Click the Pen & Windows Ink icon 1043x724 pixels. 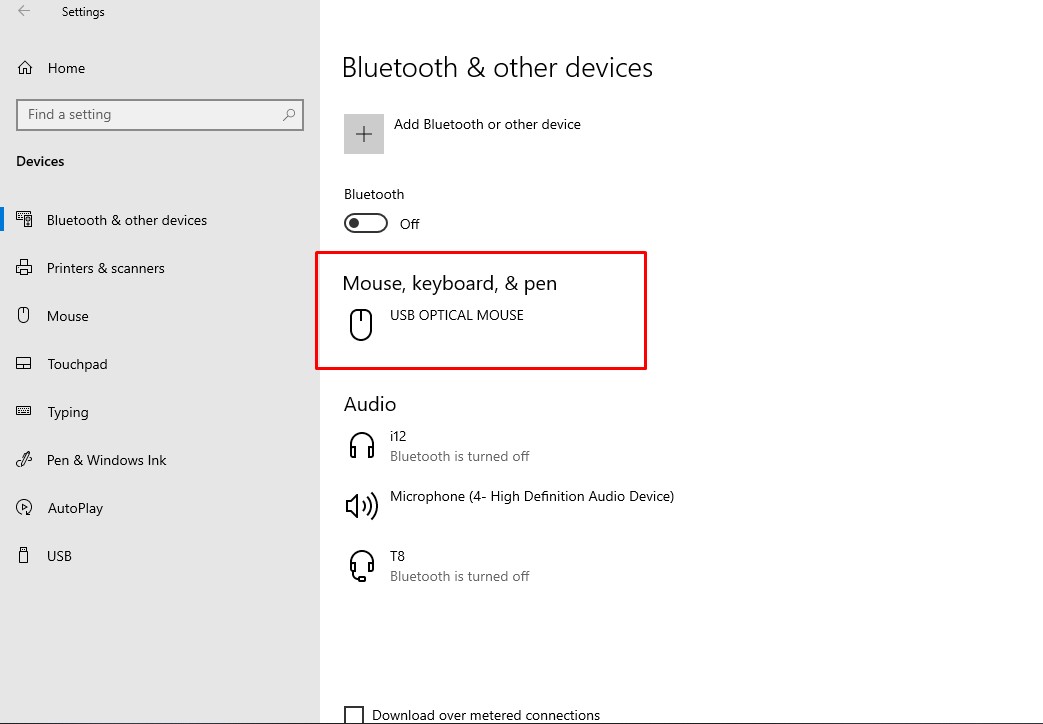[24, 459]
